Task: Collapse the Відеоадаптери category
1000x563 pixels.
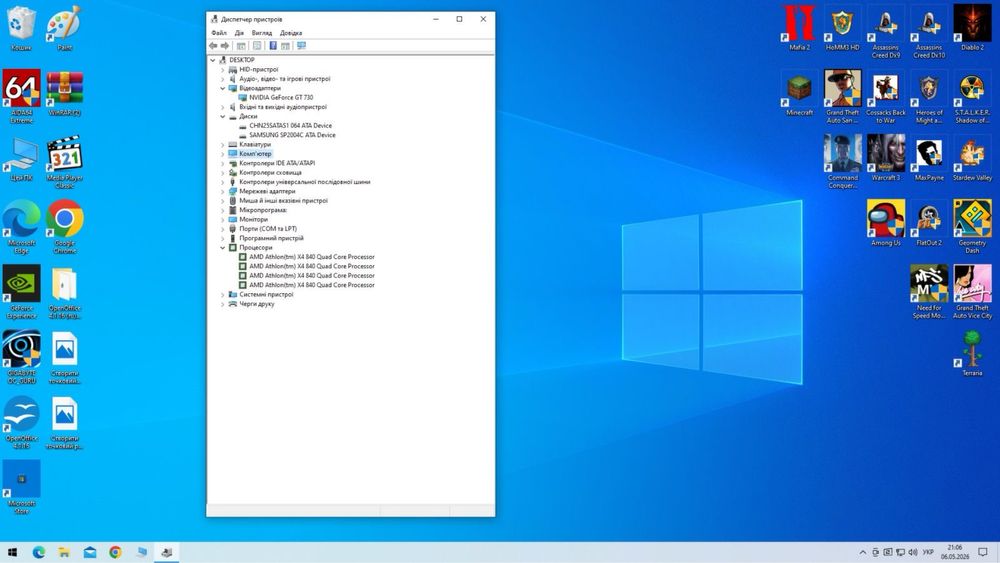Action: 223,88
